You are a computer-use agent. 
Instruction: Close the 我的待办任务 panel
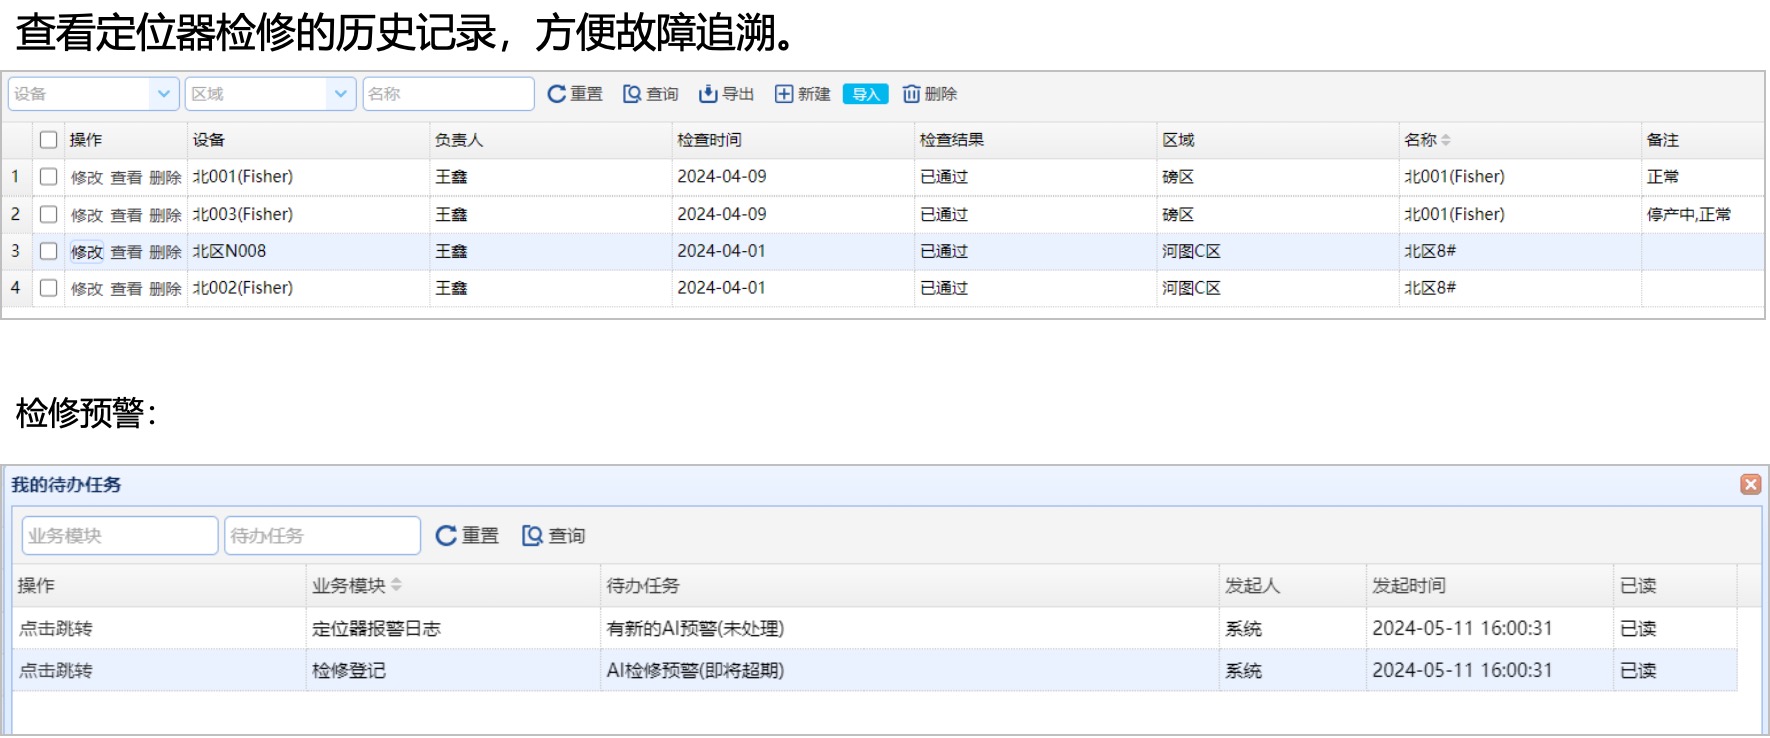coord(1750,484)
